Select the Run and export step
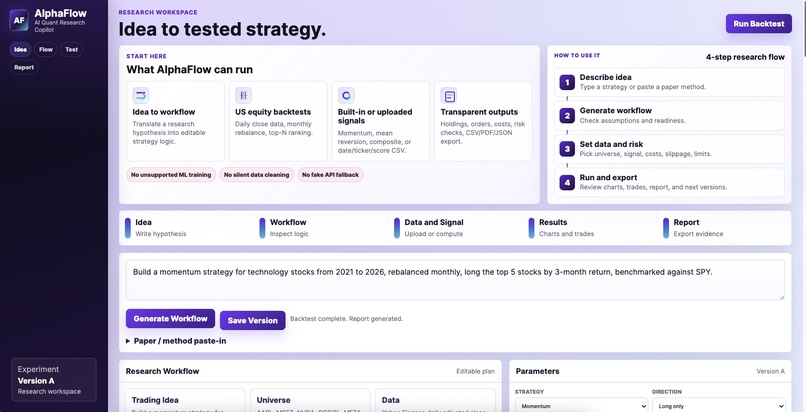806x412 pixels. click(x=669, y=182)
